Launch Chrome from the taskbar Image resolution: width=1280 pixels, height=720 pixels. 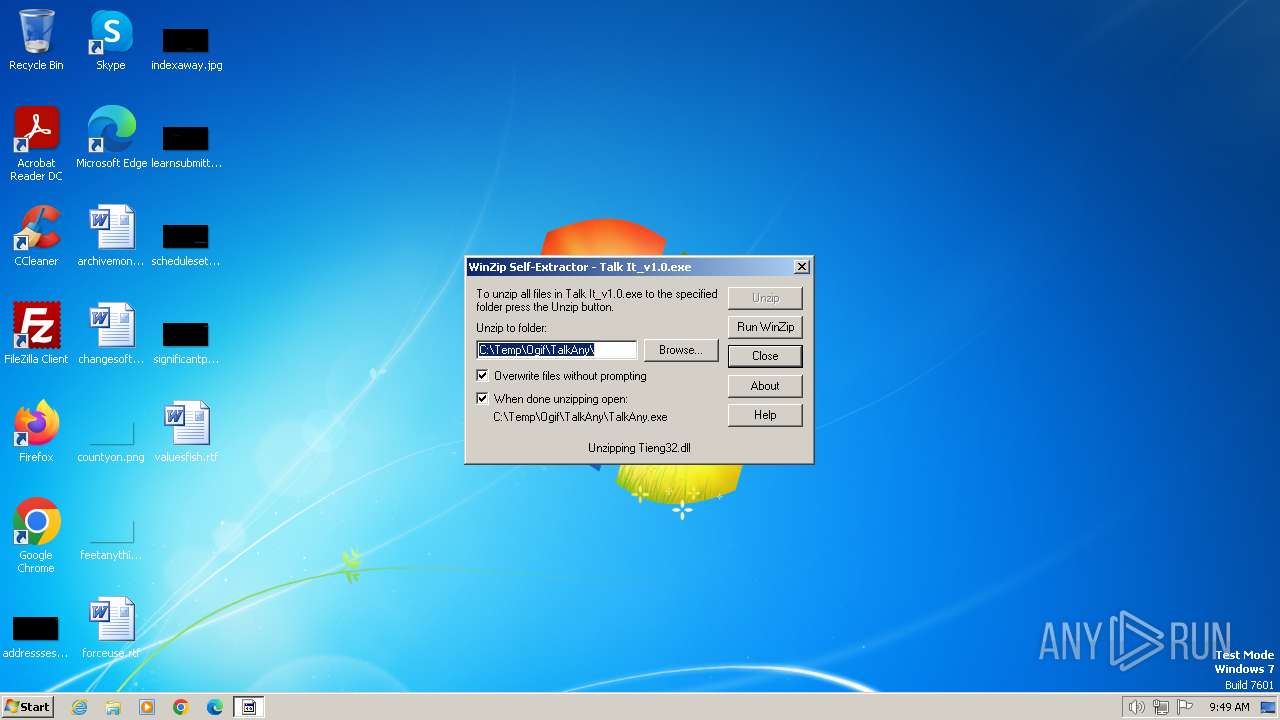point(181,707)
